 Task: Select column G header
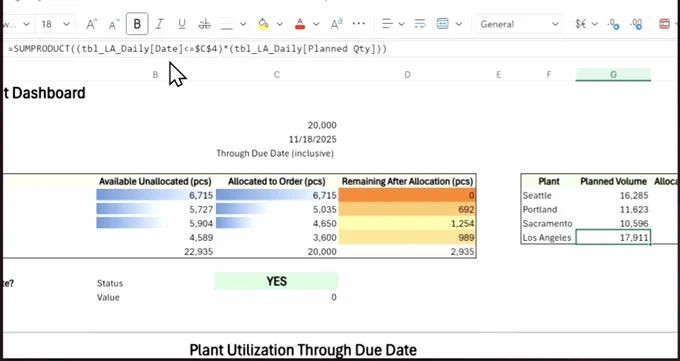[x=613, y=75]
